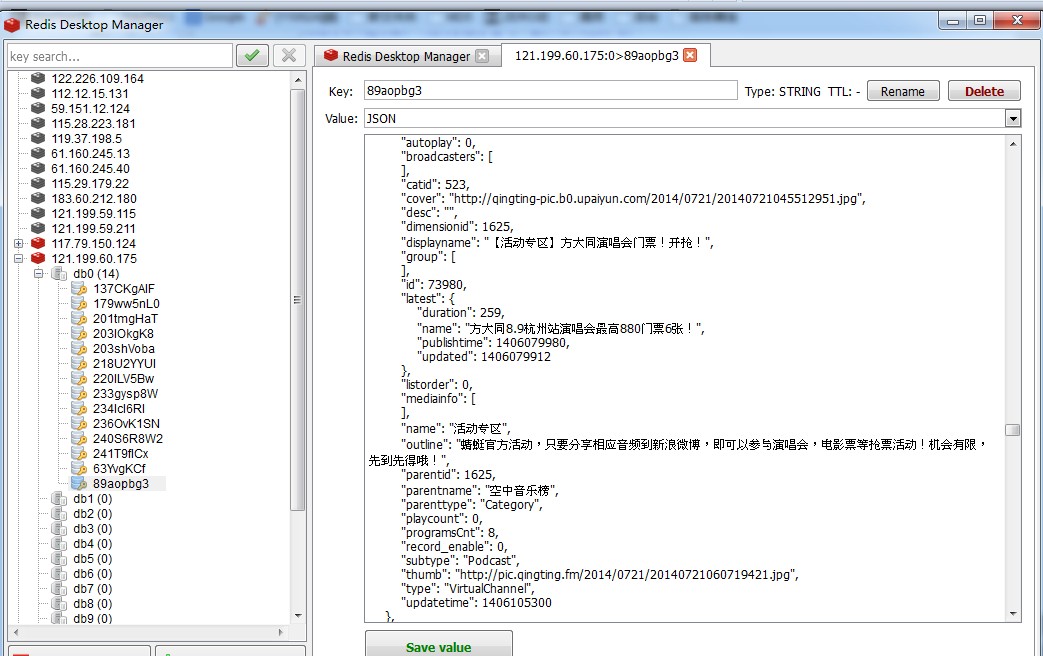Click value area scrollbar up arrow
Viewport: 1043px width, 656px height.
(x=1012, y=143)
